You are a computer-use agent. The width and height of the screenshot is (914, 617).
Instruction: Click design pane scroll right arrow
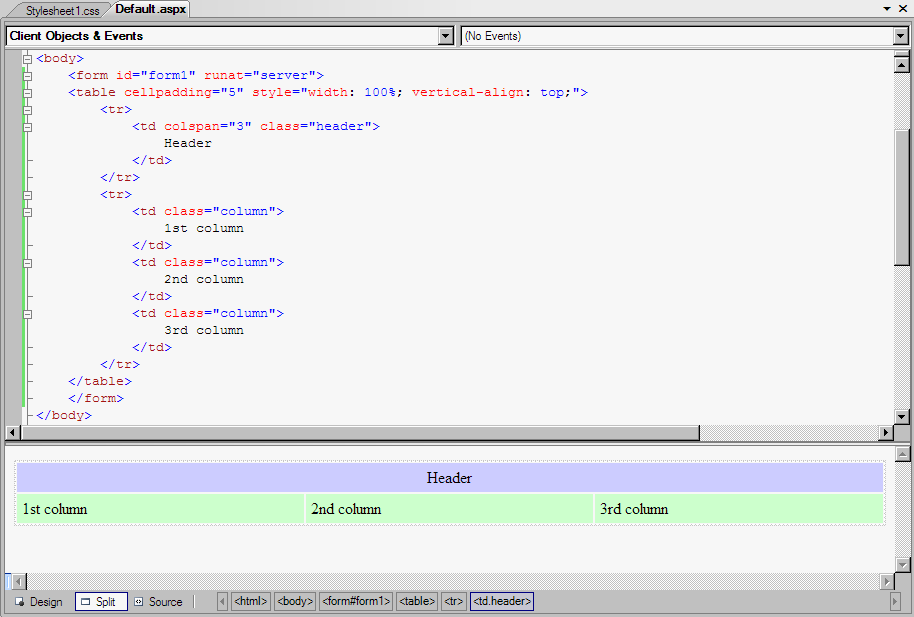click(x=887, y=581)
